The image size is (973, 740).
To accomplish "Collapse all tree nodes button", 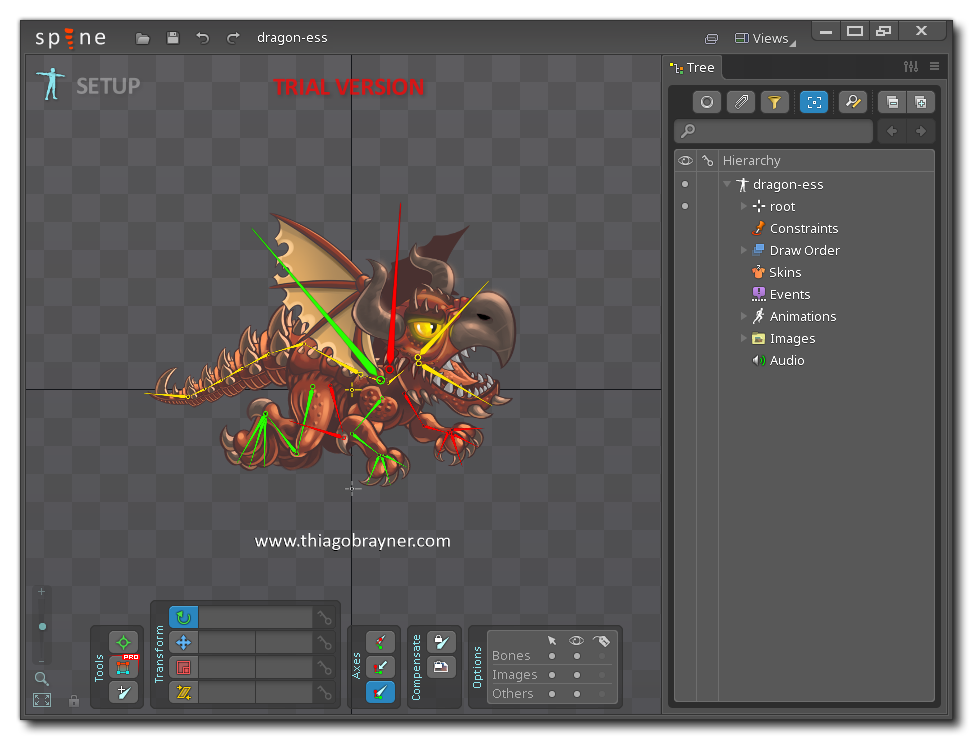I will point(892,102).
